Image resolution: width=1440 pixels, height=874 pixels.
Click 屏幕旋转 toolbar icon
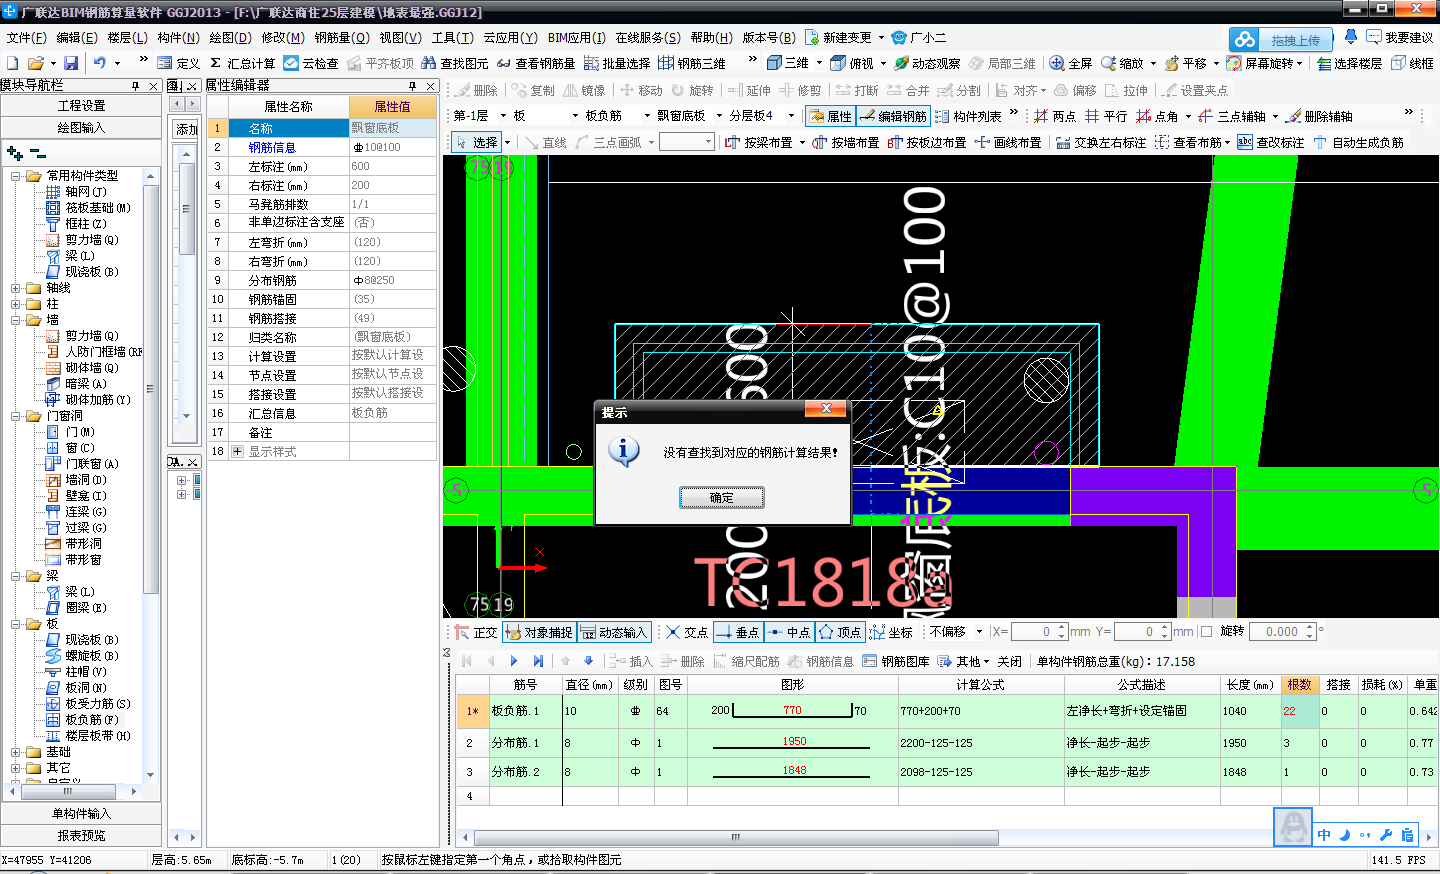1234,63
